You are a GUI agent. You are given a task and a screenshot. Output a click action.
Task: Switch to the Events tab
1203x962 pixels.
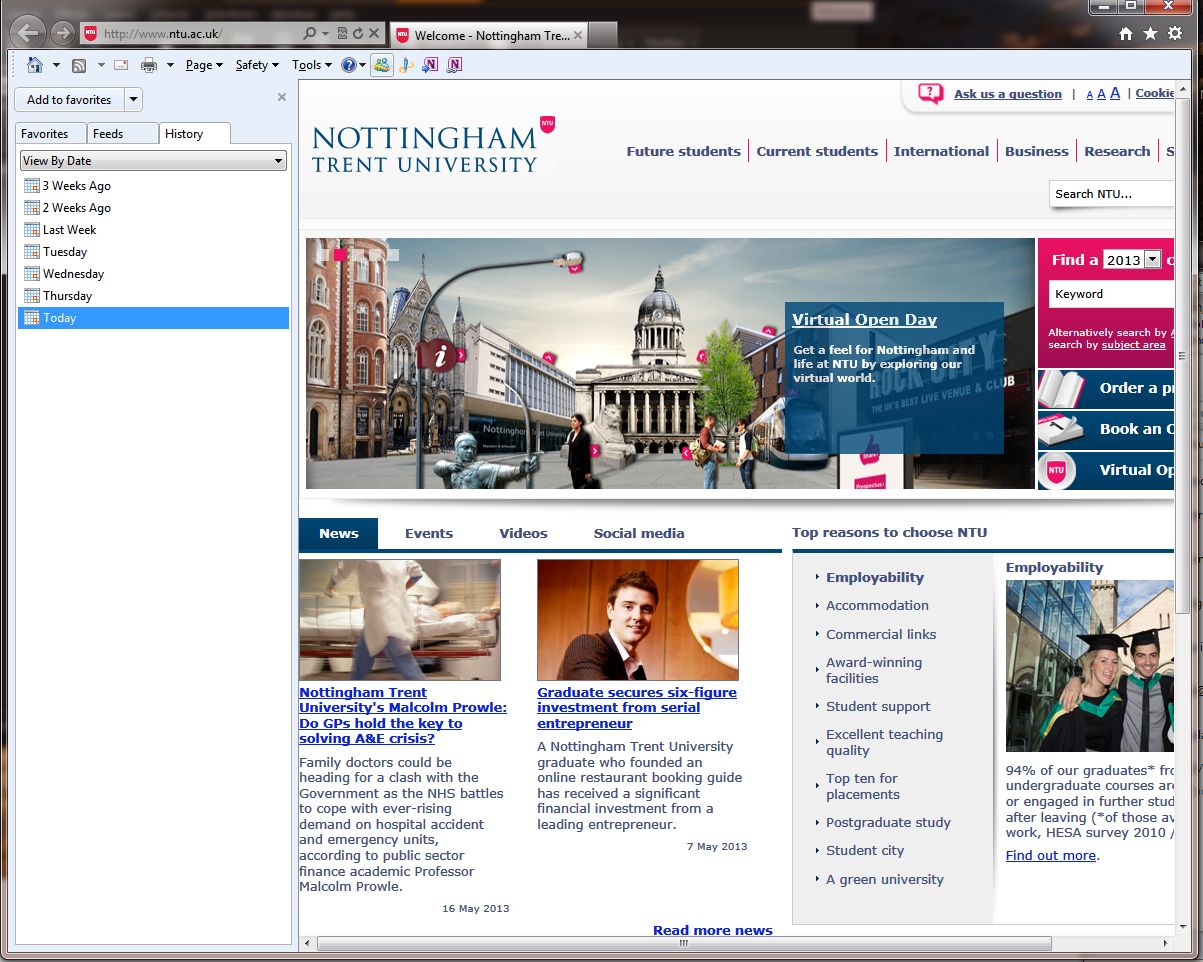[x=429, y=534]
